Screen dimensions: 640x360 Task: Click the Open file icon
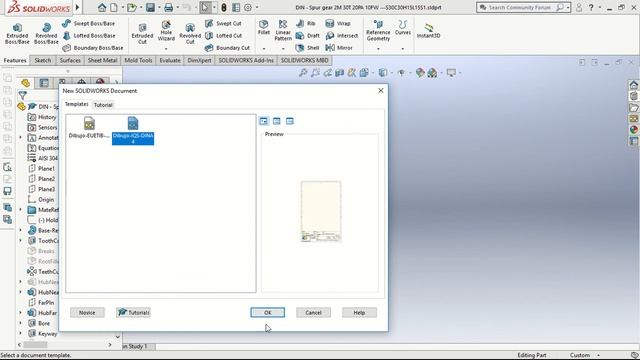click(131, 7)
